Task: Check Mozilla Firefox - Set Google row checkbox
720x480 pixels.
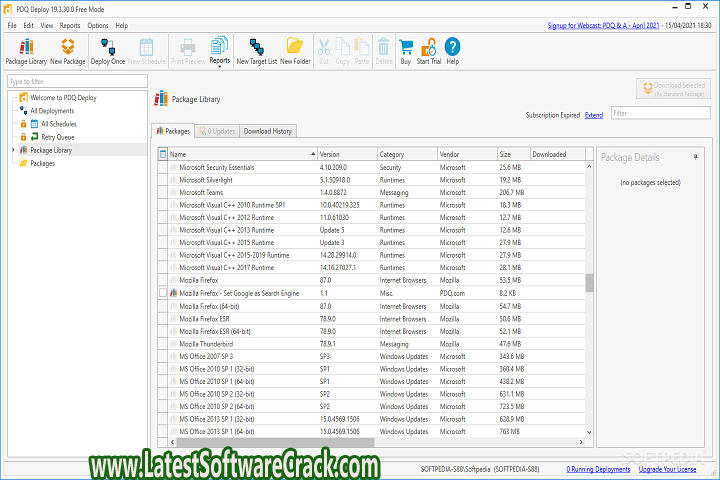Action: tap(163, 293)
